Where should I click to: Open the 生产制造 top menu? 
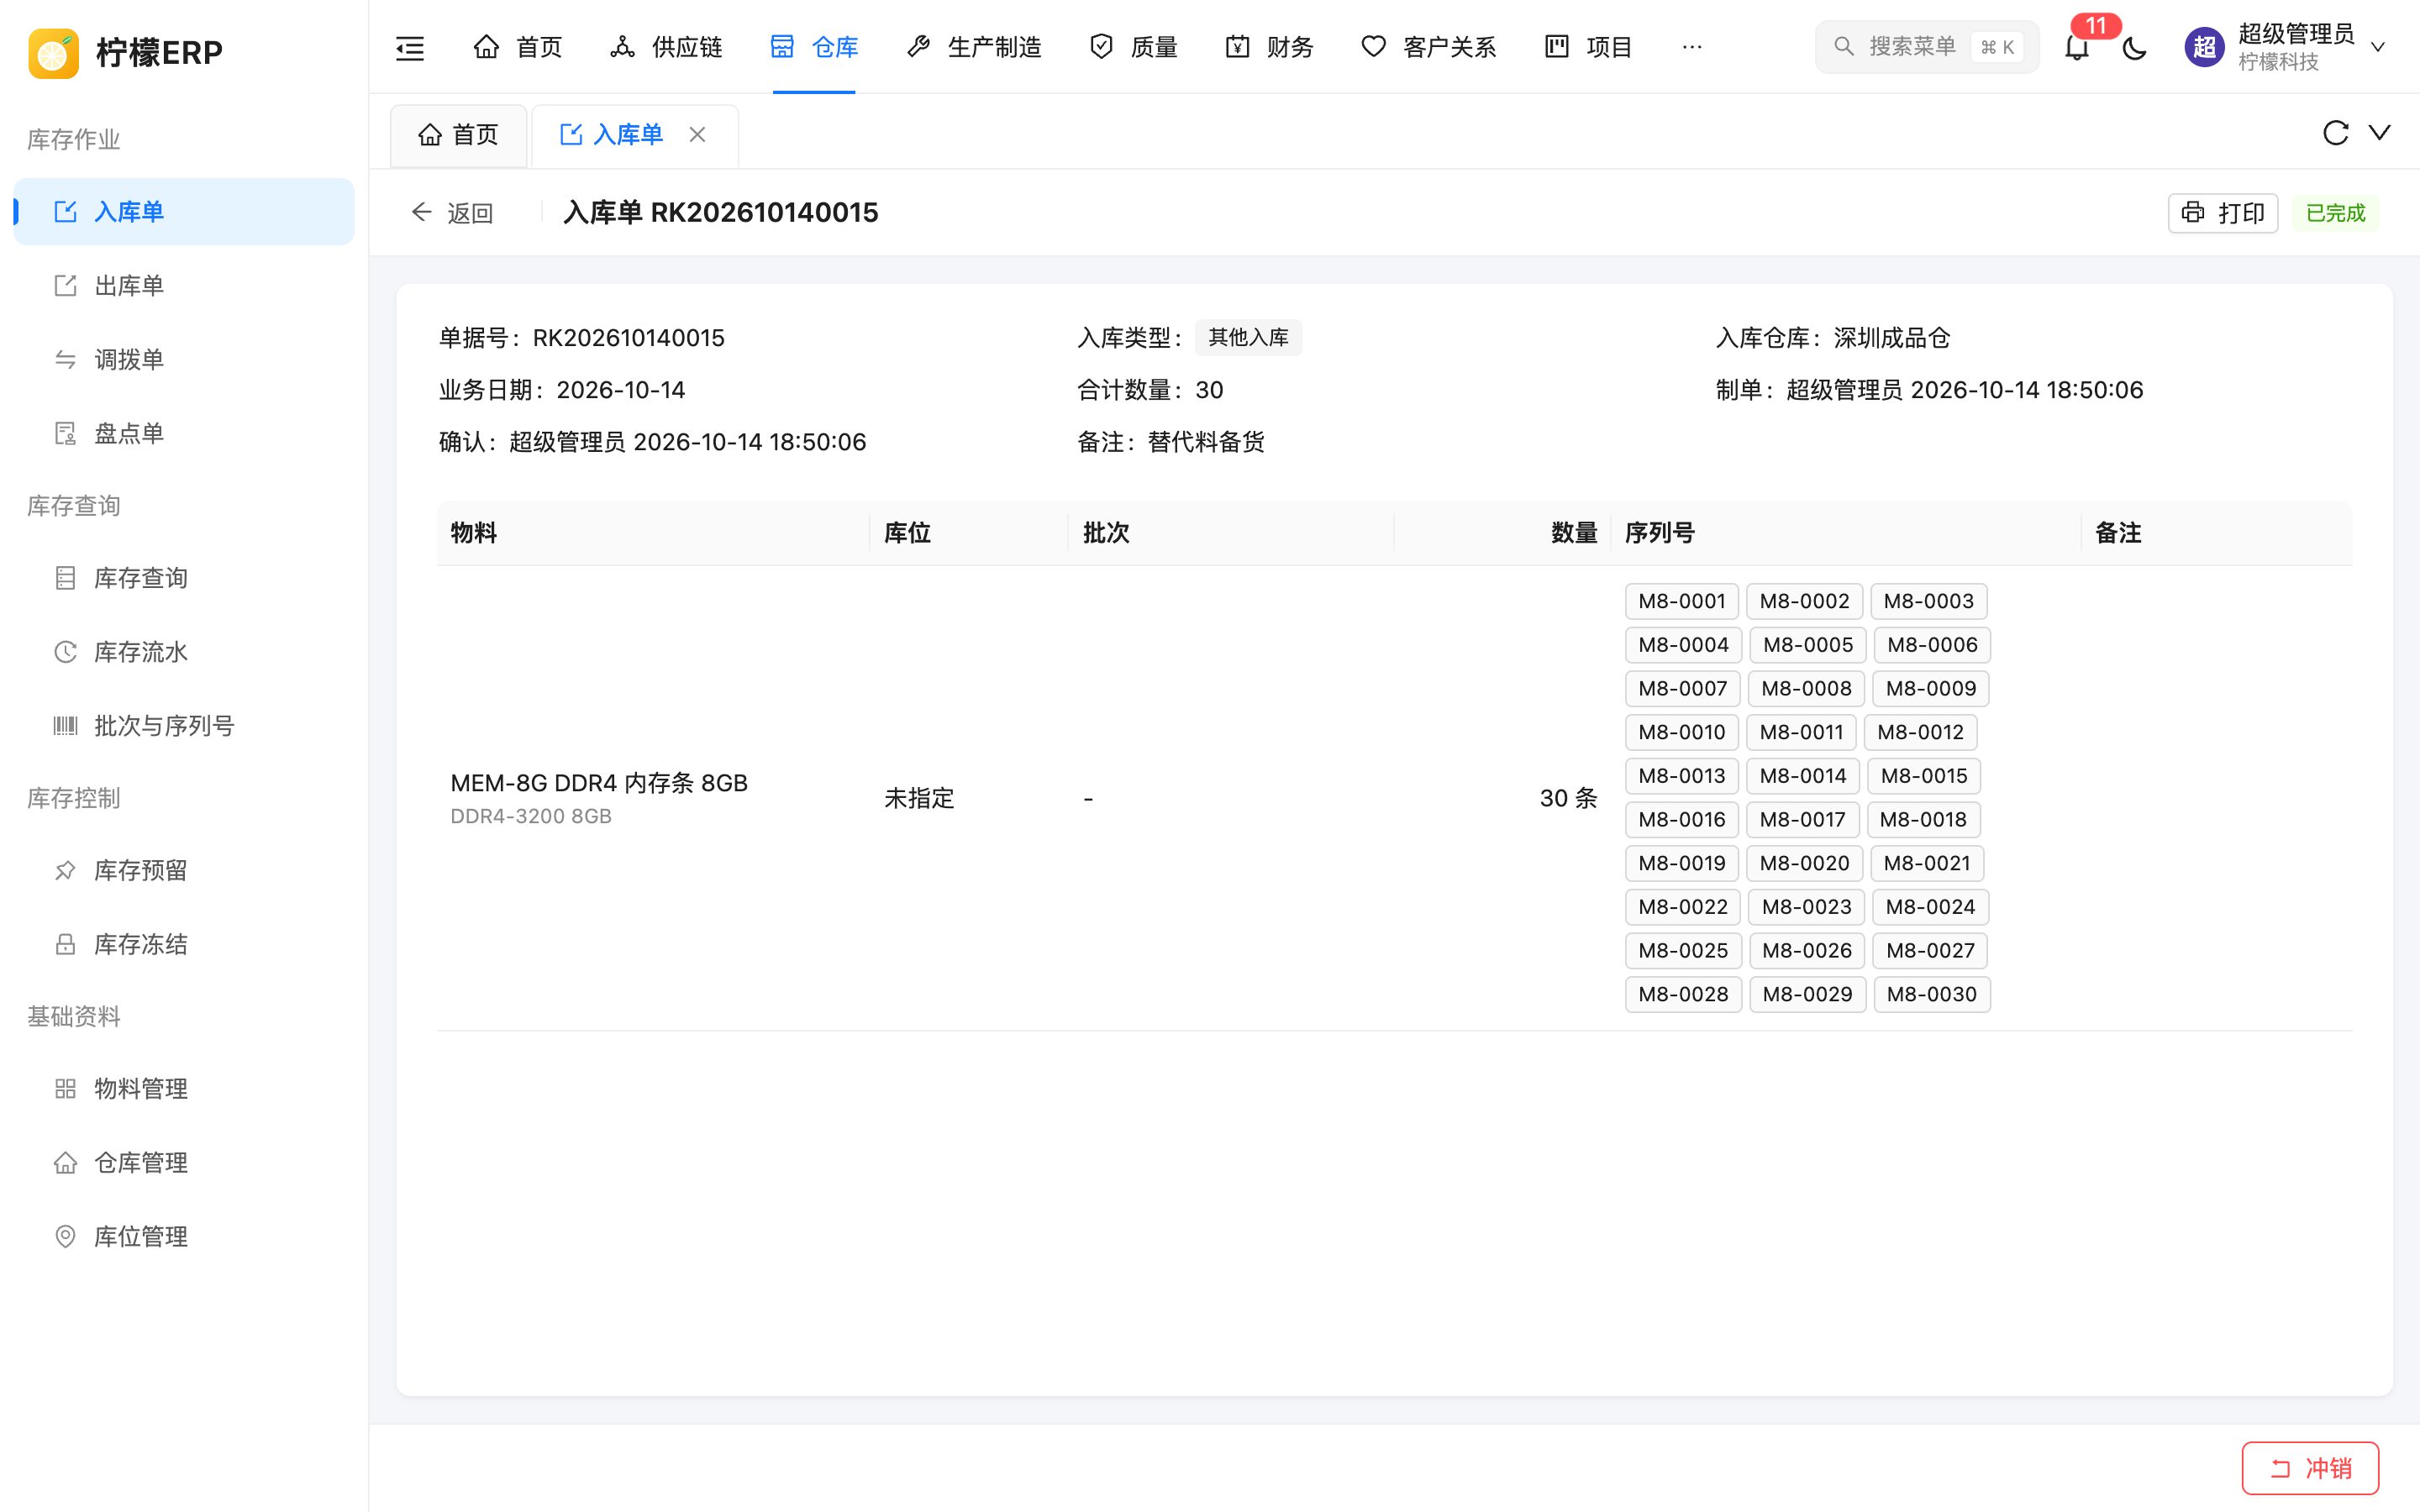[974, 47]
